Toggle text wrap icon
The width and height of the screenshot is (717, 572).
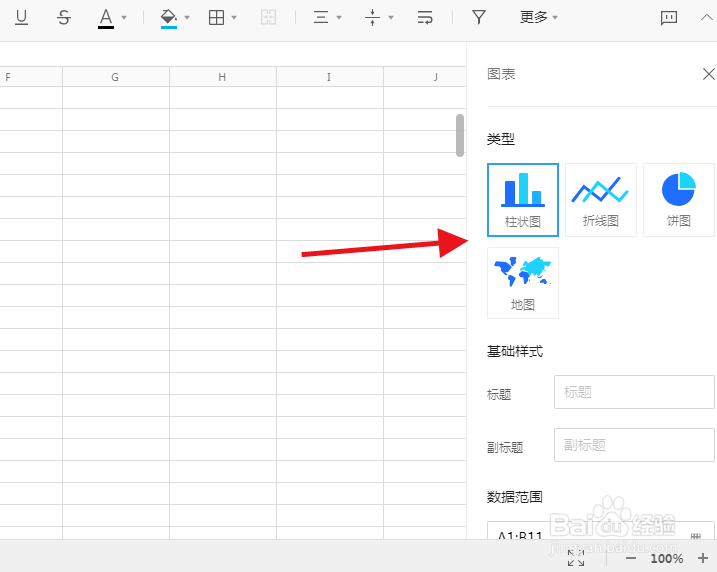tap(425, 17)
